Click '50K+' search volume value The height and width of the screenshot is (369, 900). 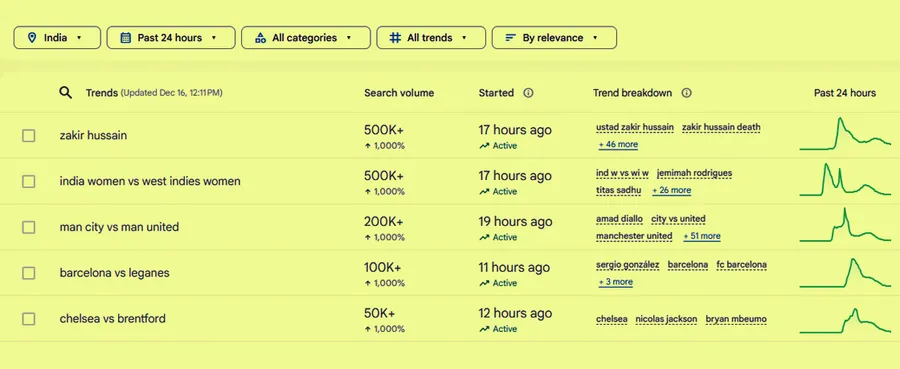(x=379, y=313)
